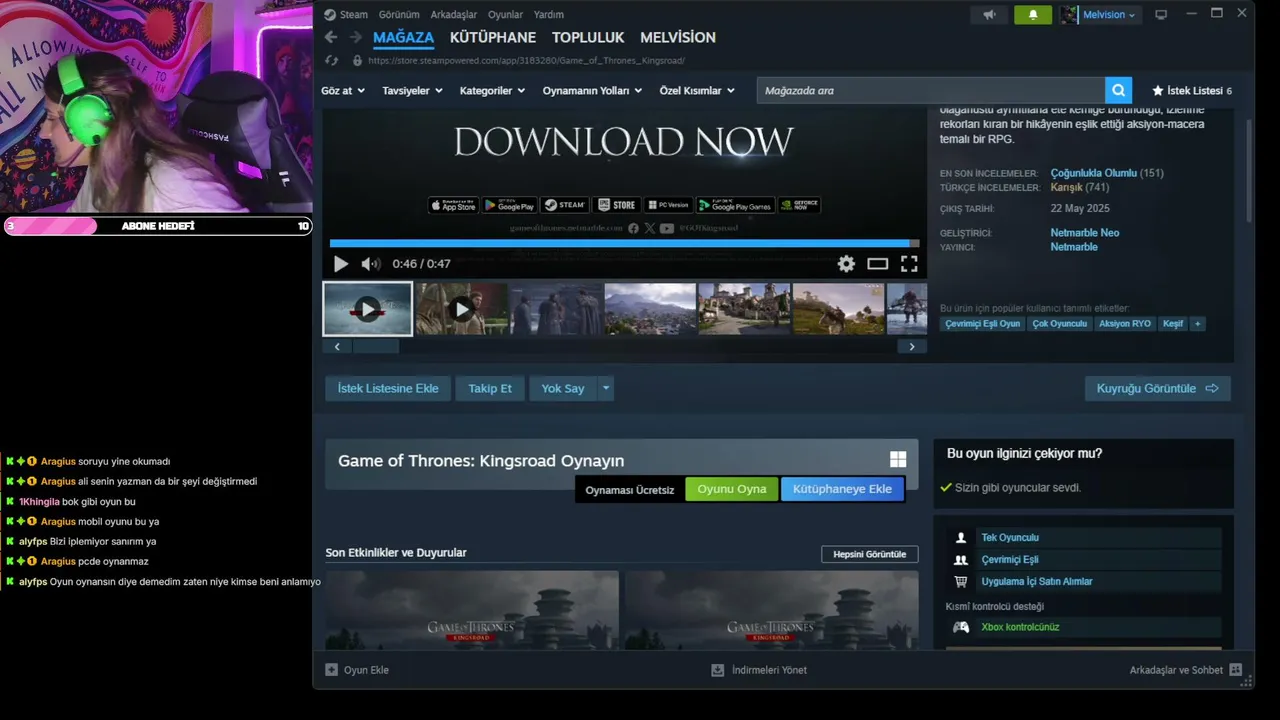Click the single player icon
The image size is (1280, 720).
[961, 538]
